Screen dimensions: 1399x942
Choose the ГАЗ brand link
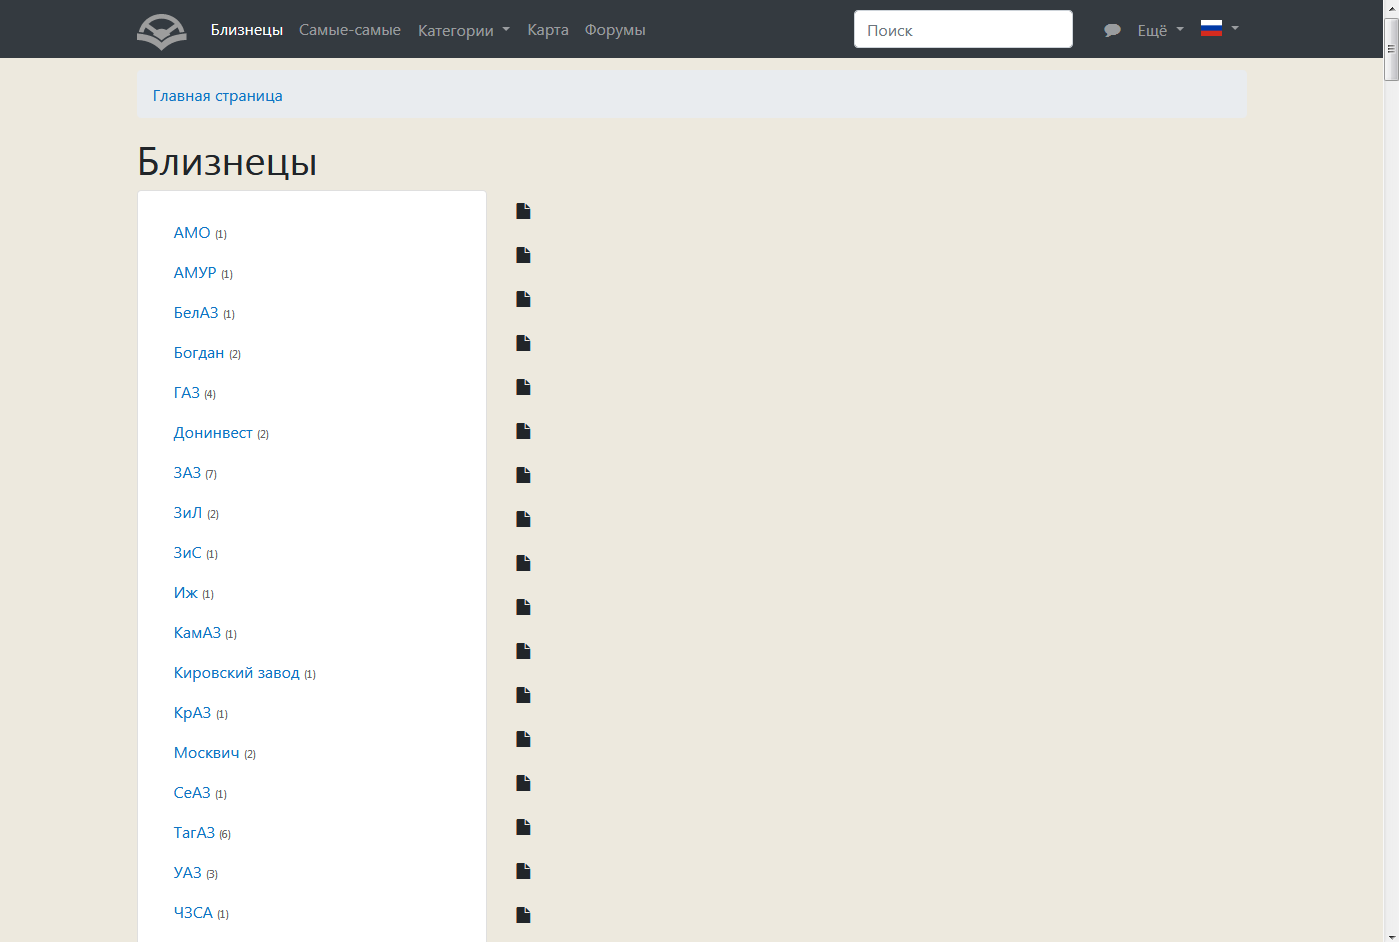[x=187, y=393]
